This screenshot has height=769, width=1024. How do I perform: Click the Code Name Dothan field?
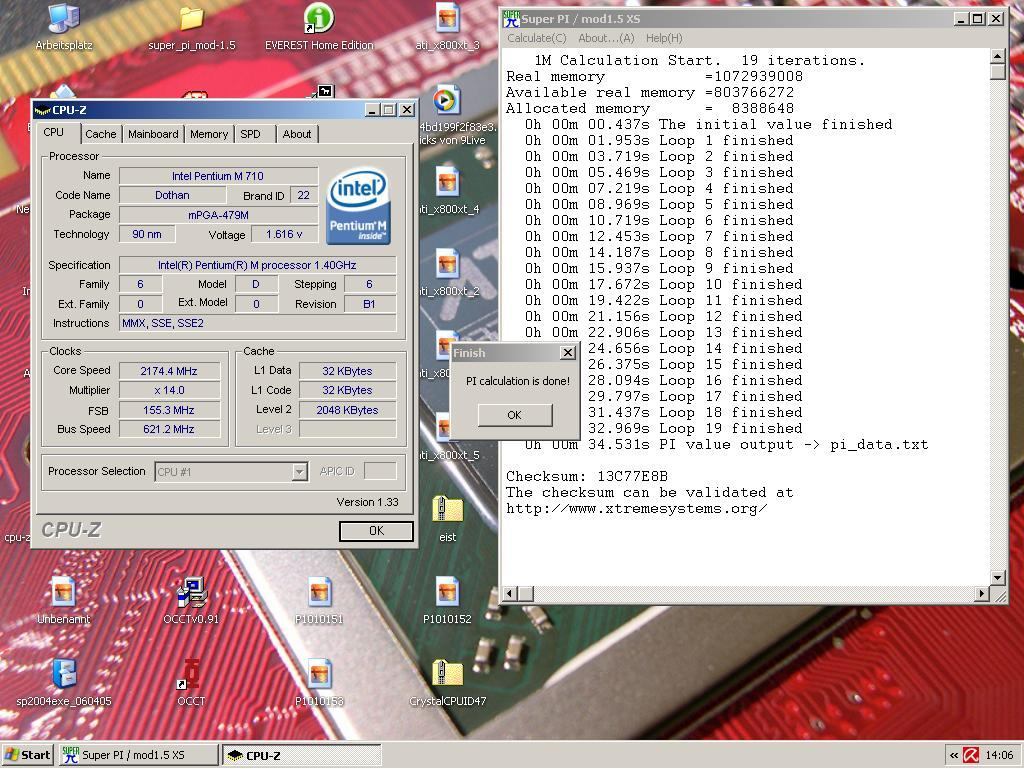(172, 195)
